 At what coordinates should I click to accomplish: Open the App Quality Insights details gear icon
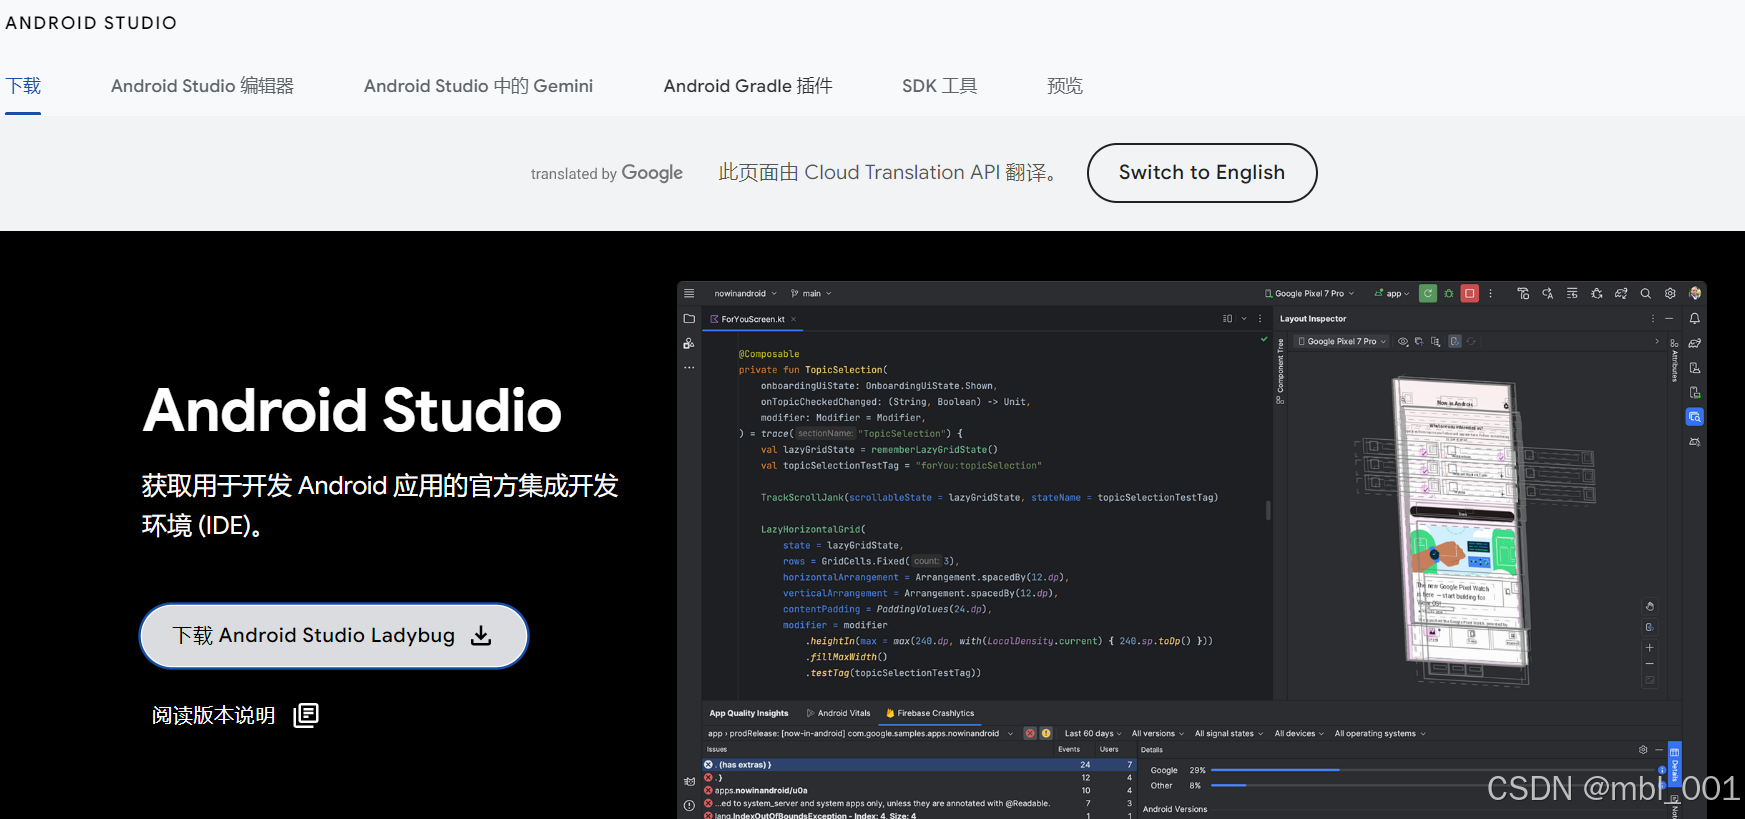coord(1643,749)
